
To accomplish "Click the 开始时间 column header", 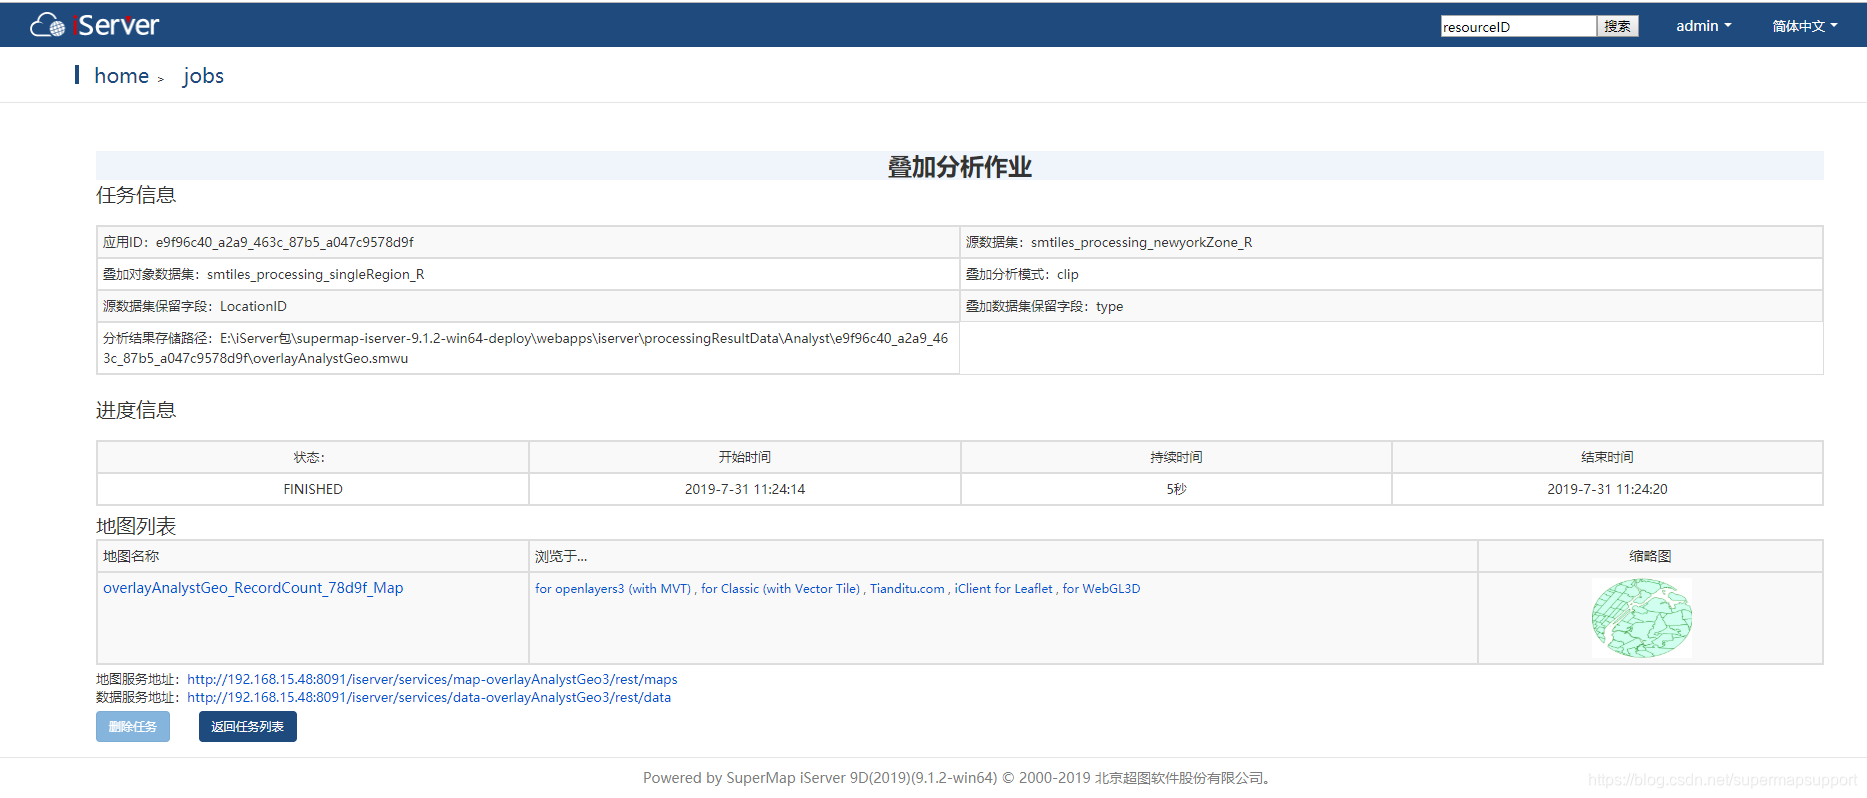I will [745, 457].
